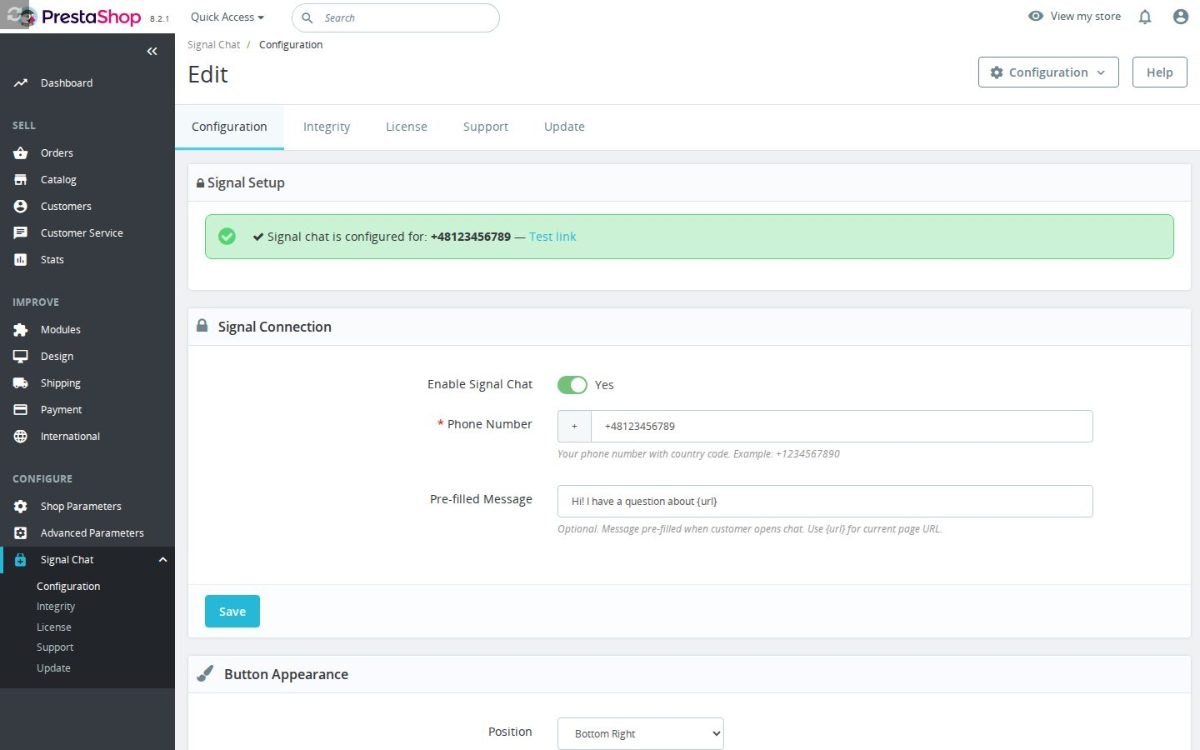
Task: Open Integrity under Signal Chat in the sidebar
Action: pyautogui.click(x=56, y=607)
